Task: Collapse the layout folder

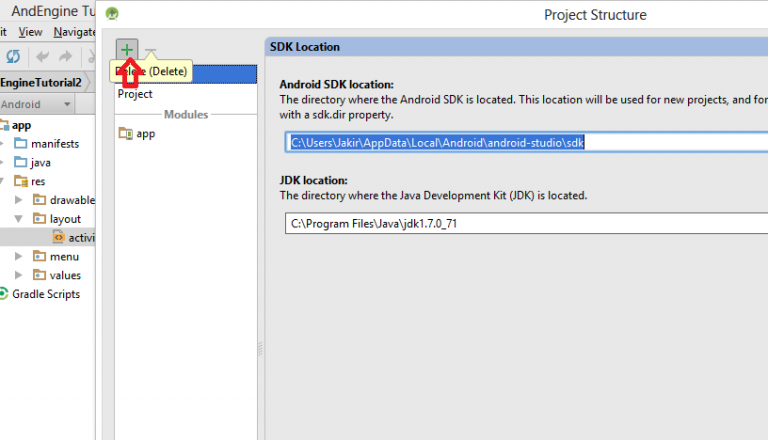Action: pyautogui.click(x=19, y=219)
